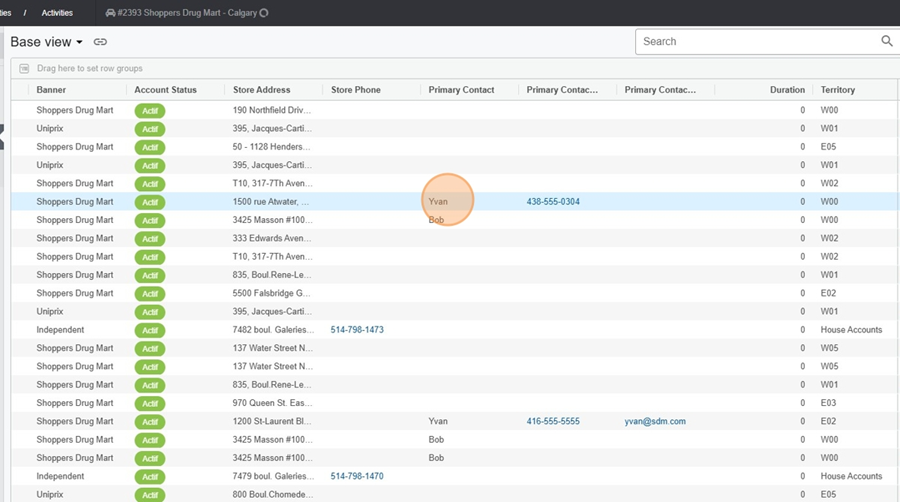Sort by the Territory column header
The height and width of the screenshot is (502, 900).
pos(837,89)
